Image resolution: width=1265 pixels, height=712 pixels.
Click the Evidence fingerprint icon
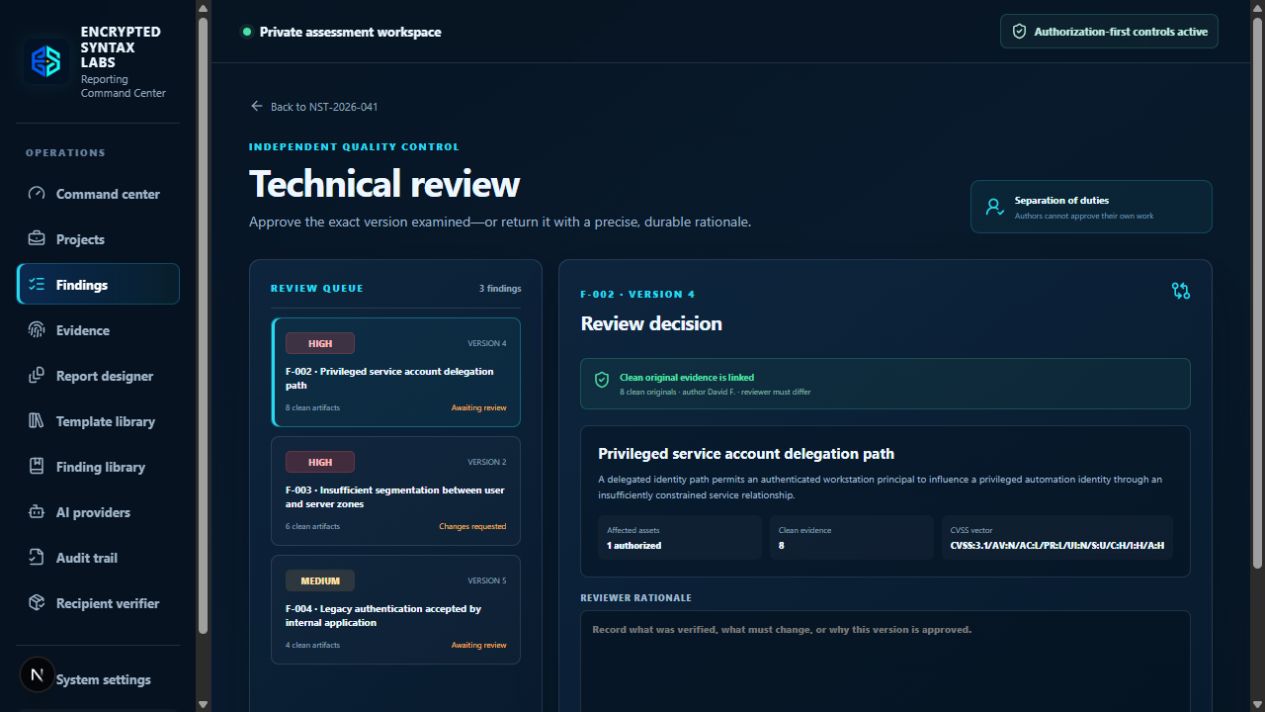(x=37, y=330)
